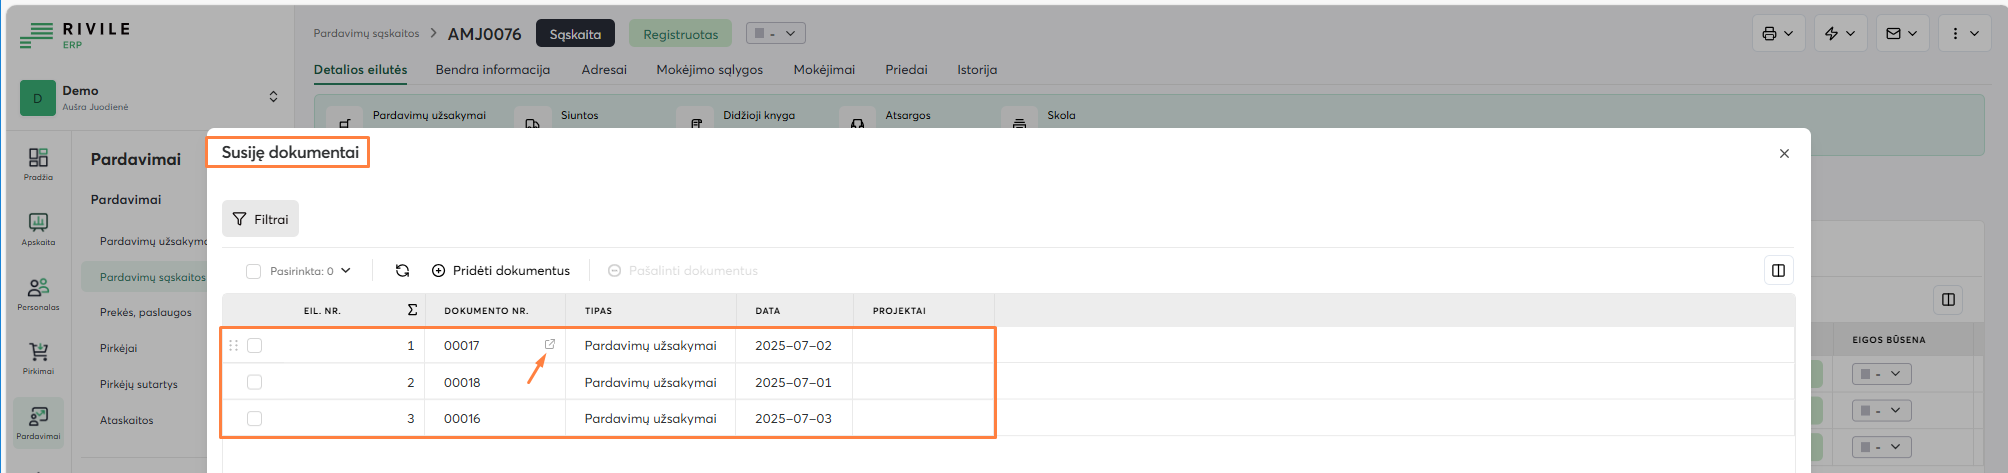This screenshot has height=473, width=2008.
Task: Tick the checkbox for document 00017
Action: (x=254, y=346)
